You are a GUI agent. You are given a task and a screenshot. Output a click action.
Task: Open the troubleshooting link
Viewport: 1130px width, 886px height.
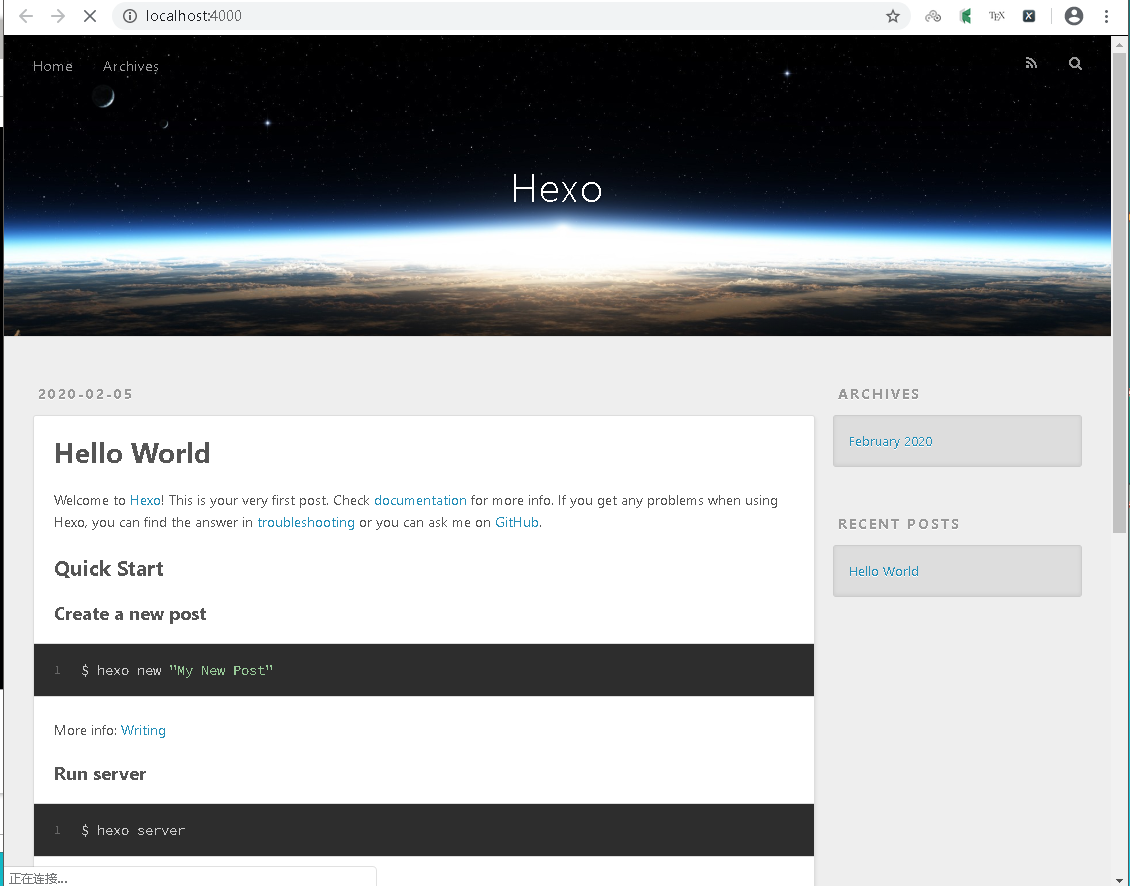click(306, 522)
